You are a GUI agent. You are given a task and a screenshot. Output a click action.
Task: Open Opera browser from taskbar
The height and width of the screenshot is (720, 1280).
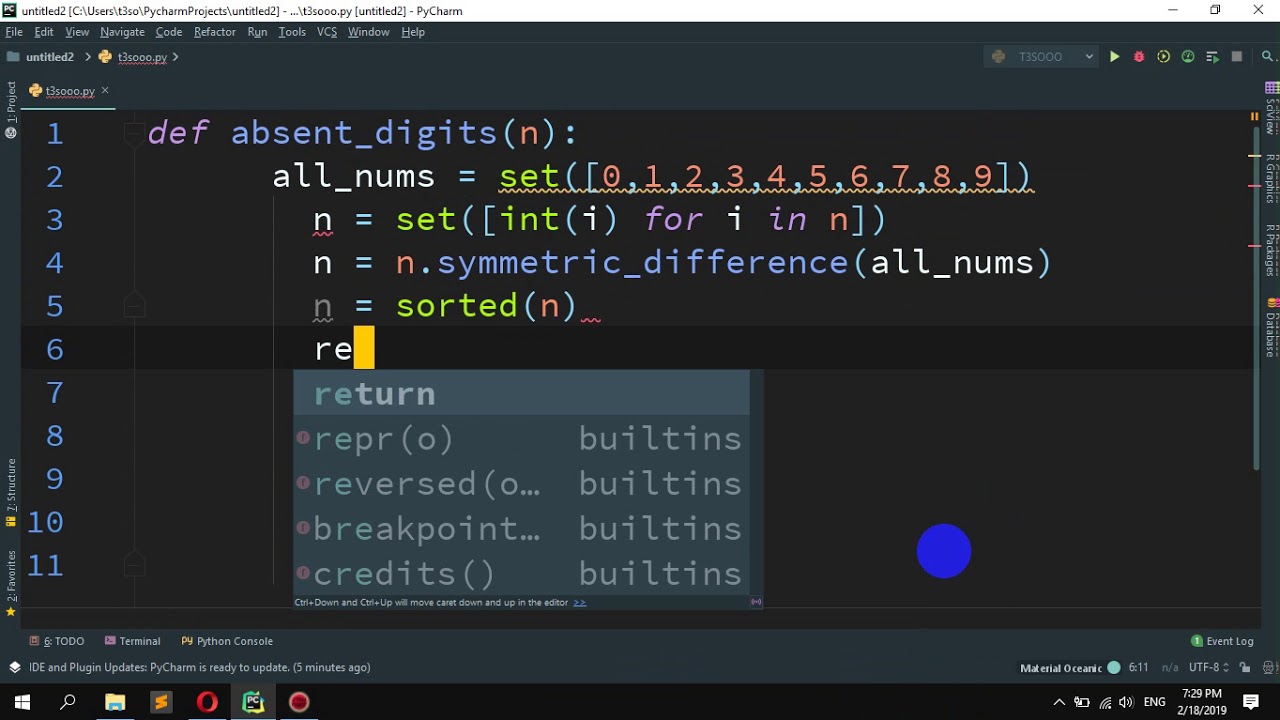pos(207,702)
